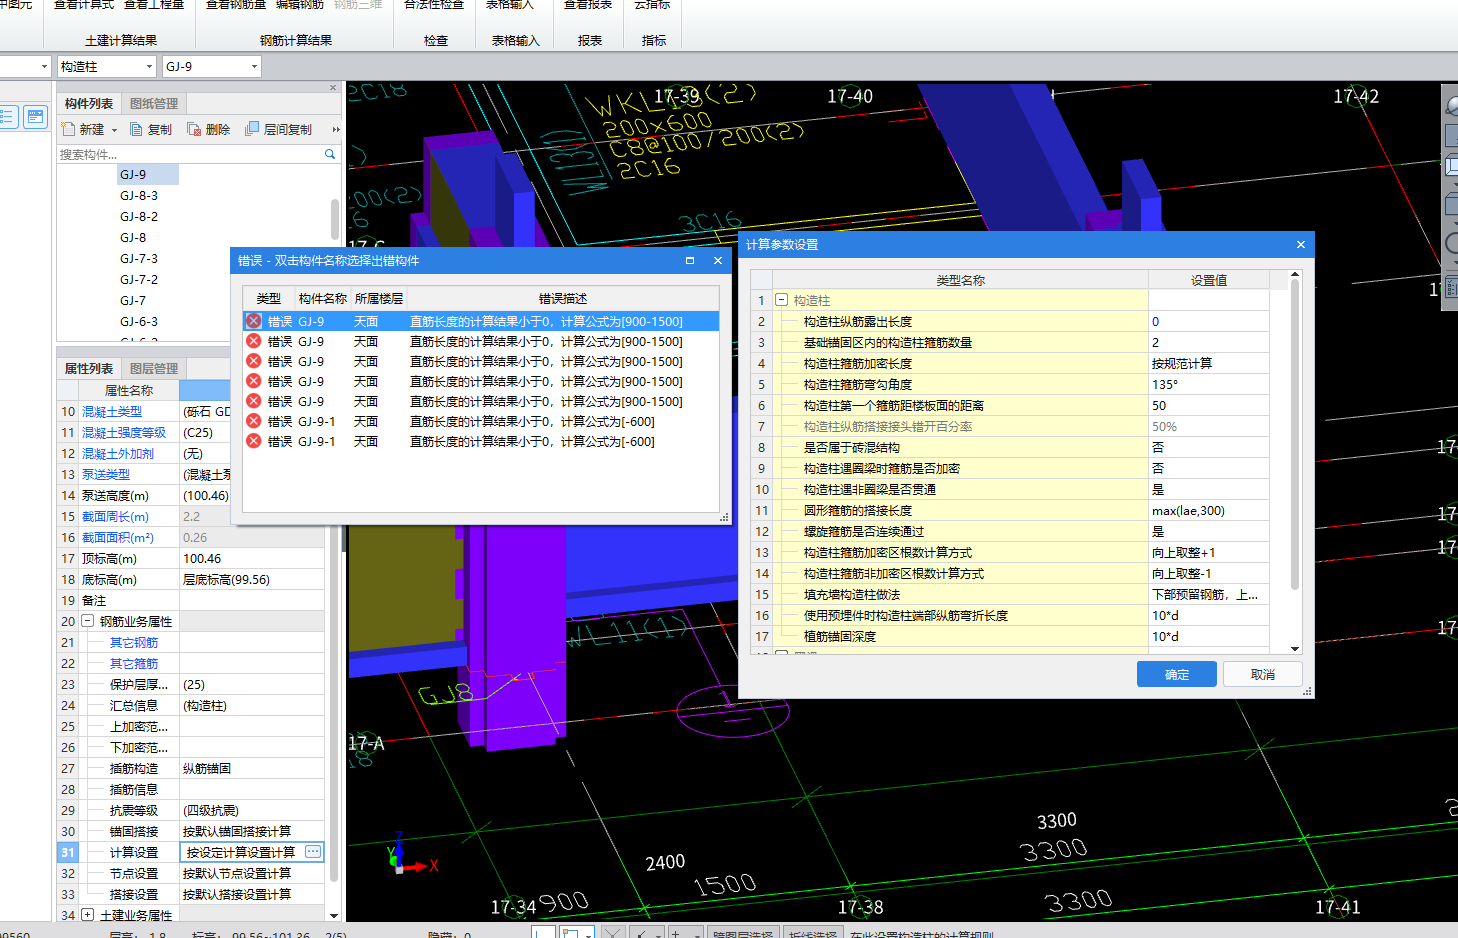Close the component list panel

(x=333, y=88)
